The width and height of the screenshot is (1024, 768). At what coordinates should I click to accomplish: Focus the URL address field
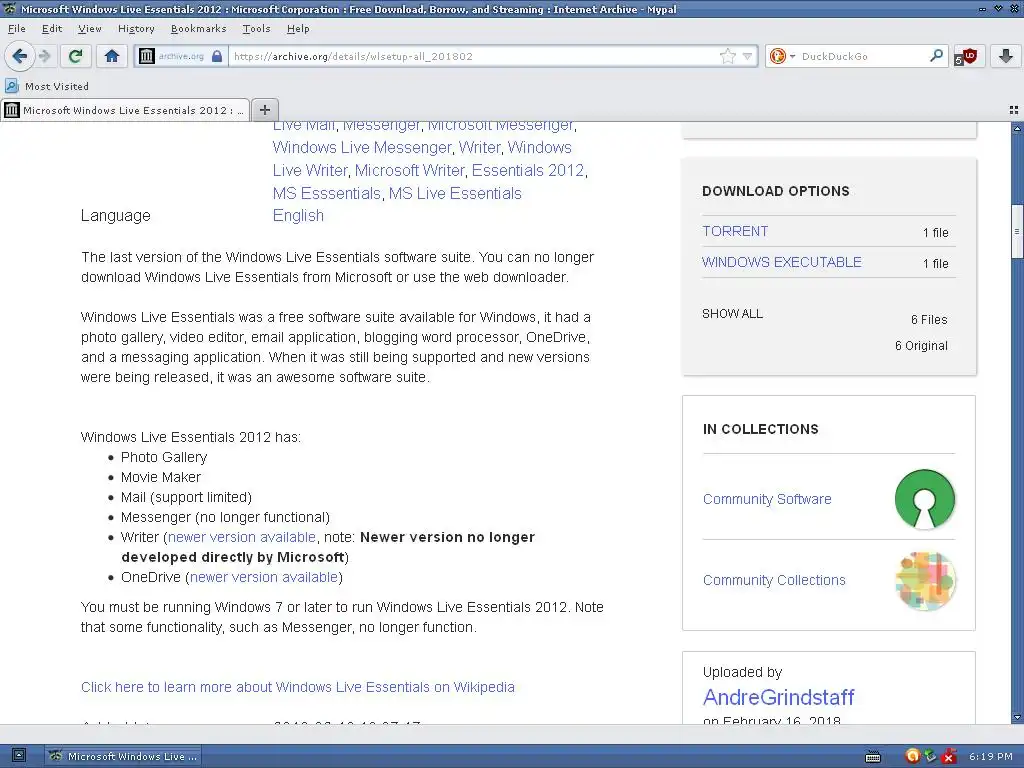(x=473, y=56)
